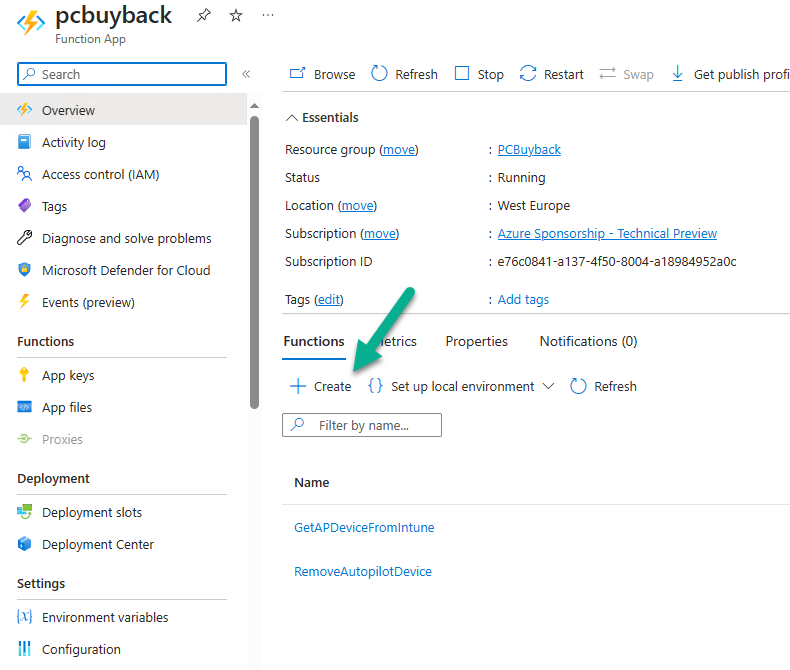Click sidebar scroll up arrow
The width and height of the screenshot is (790, 670).
point(254,106)
